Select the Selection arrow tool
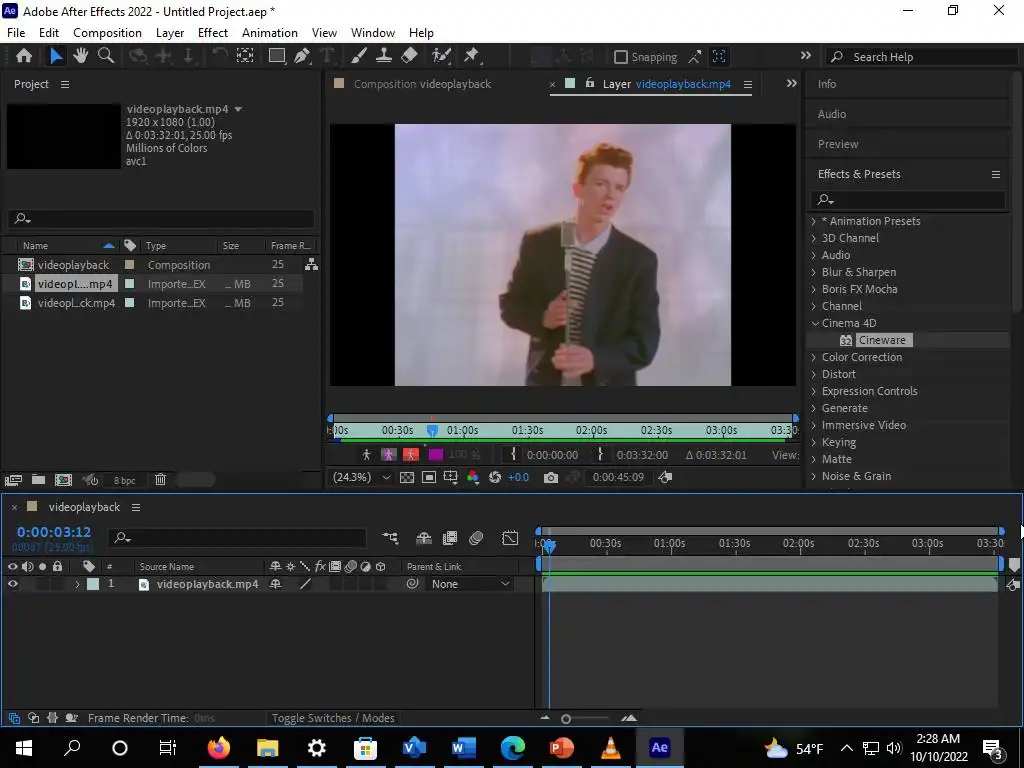The width and height of the screenshot is (1024, 768). point(56,56)
